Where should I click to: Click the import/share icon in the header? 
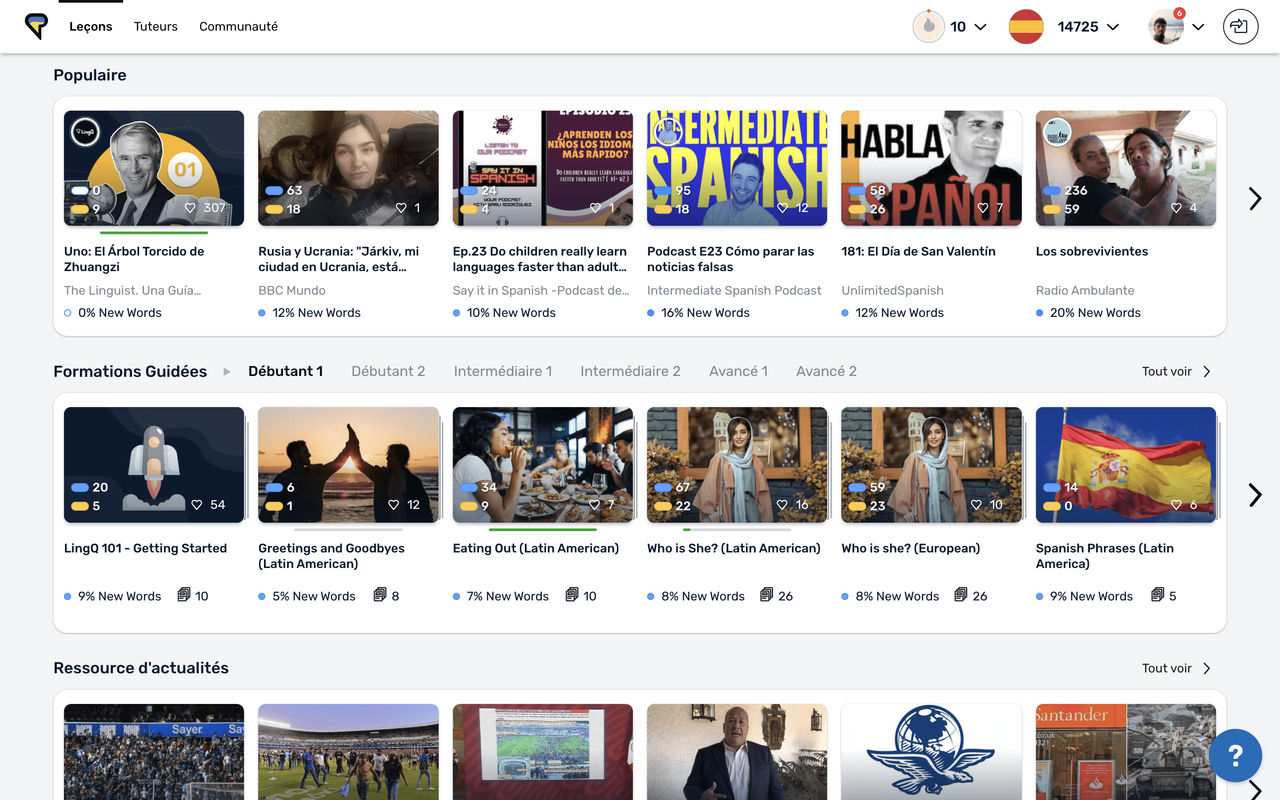tap(1240, 27)
